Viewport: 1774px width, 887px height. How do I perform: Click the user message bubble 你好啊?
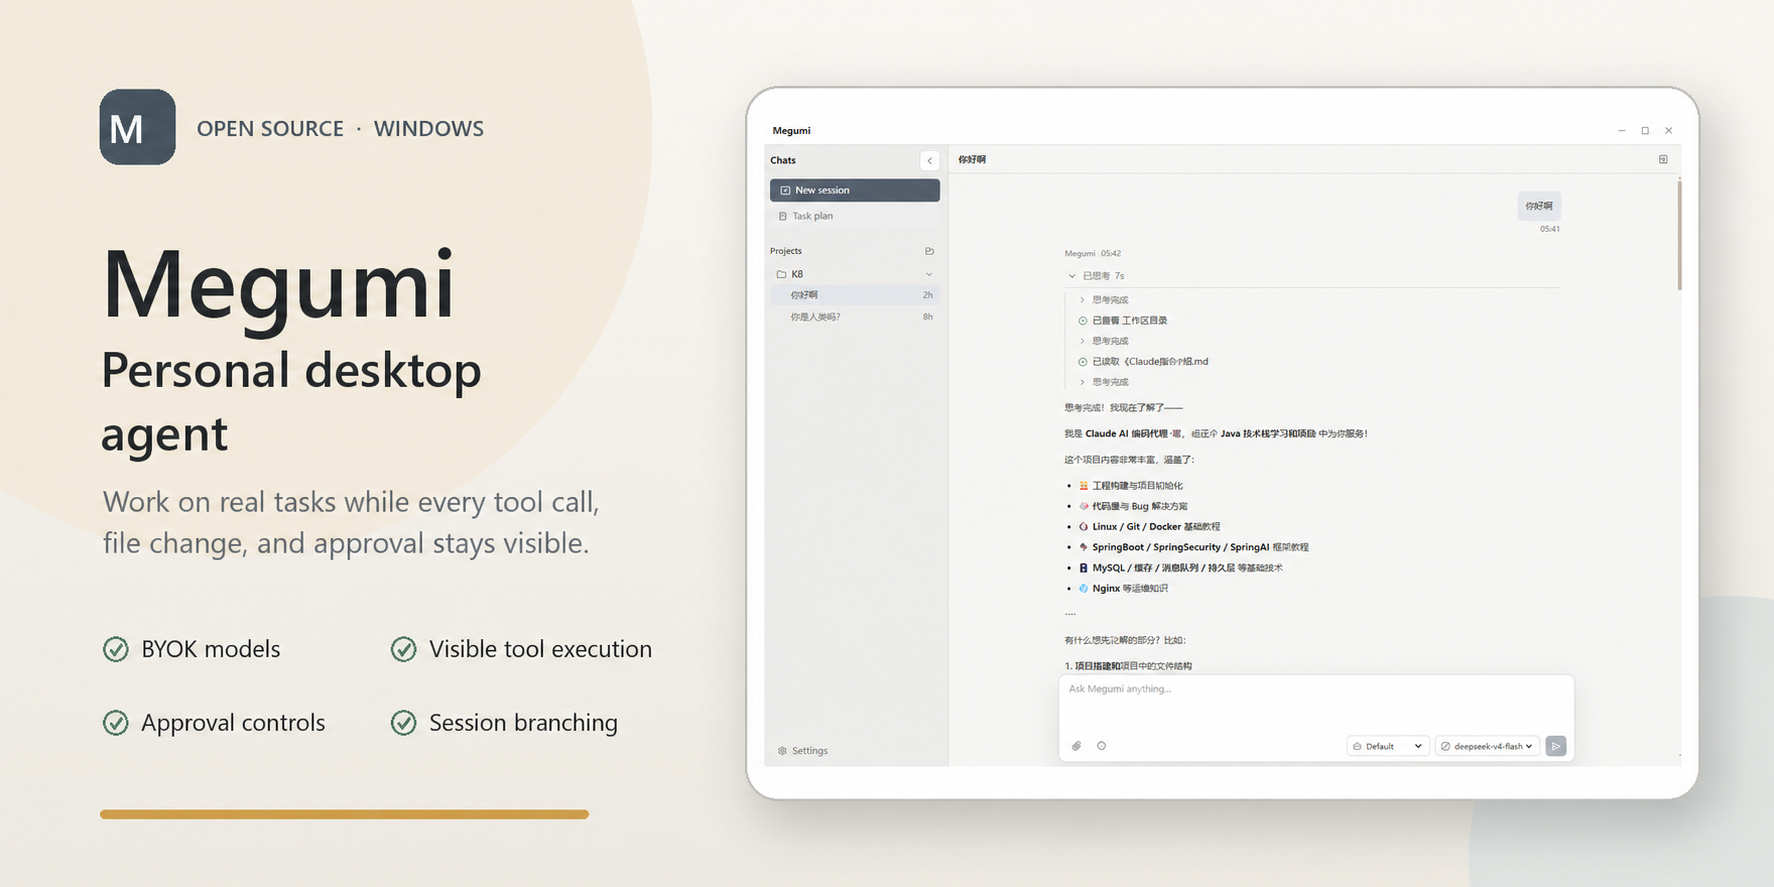pos(1538,206)
